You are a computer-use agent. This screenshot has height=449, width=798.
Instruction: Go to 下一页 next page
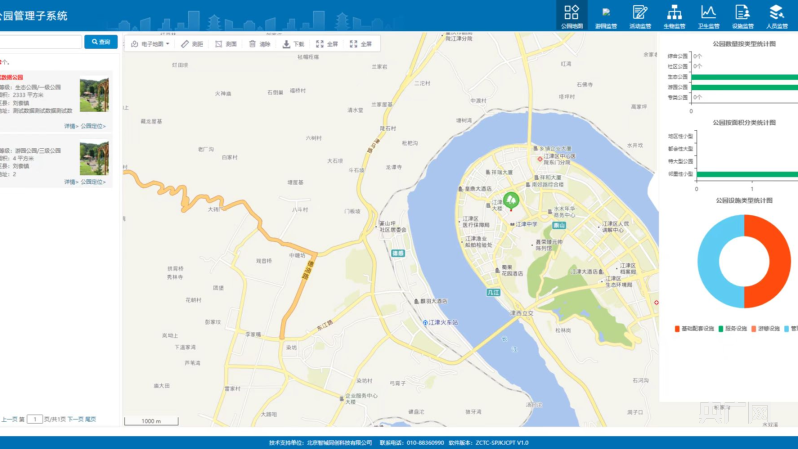pos(75,419)
